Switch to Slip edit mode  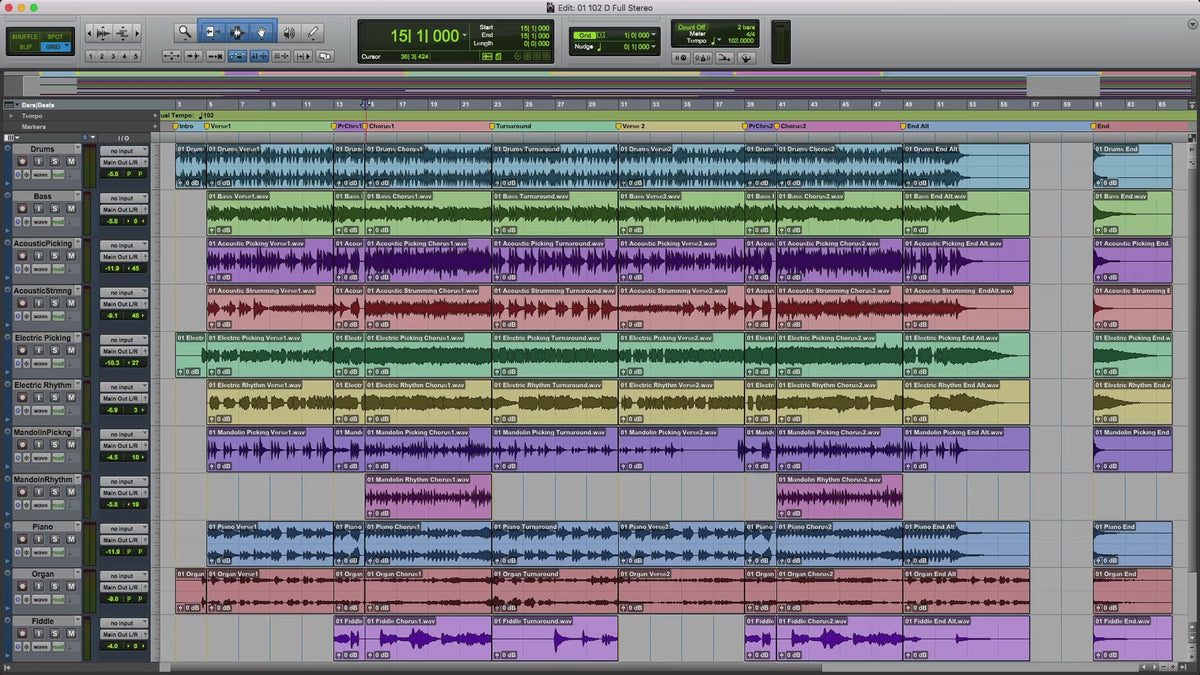[x=25, y=47]
